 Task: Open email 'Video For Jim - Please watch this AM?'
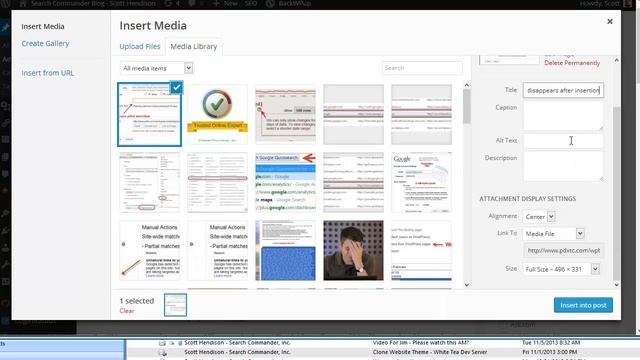421,343
